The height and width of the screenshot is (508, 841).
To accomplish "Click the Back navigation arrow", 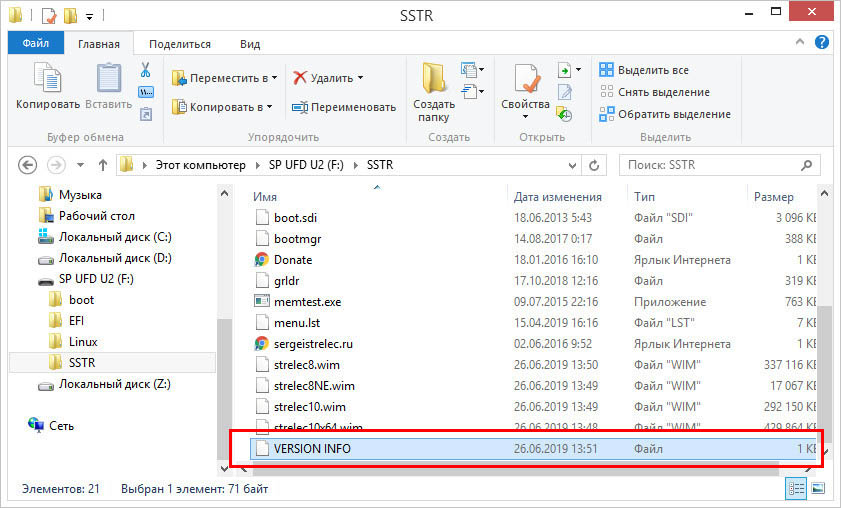I will point(27,165).
